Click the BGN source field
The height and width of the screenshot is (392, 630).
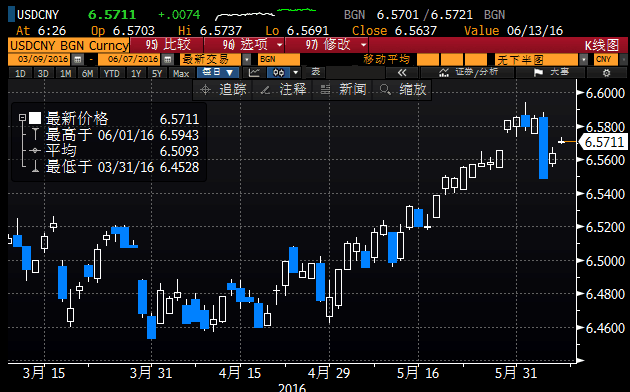point(279,60)
